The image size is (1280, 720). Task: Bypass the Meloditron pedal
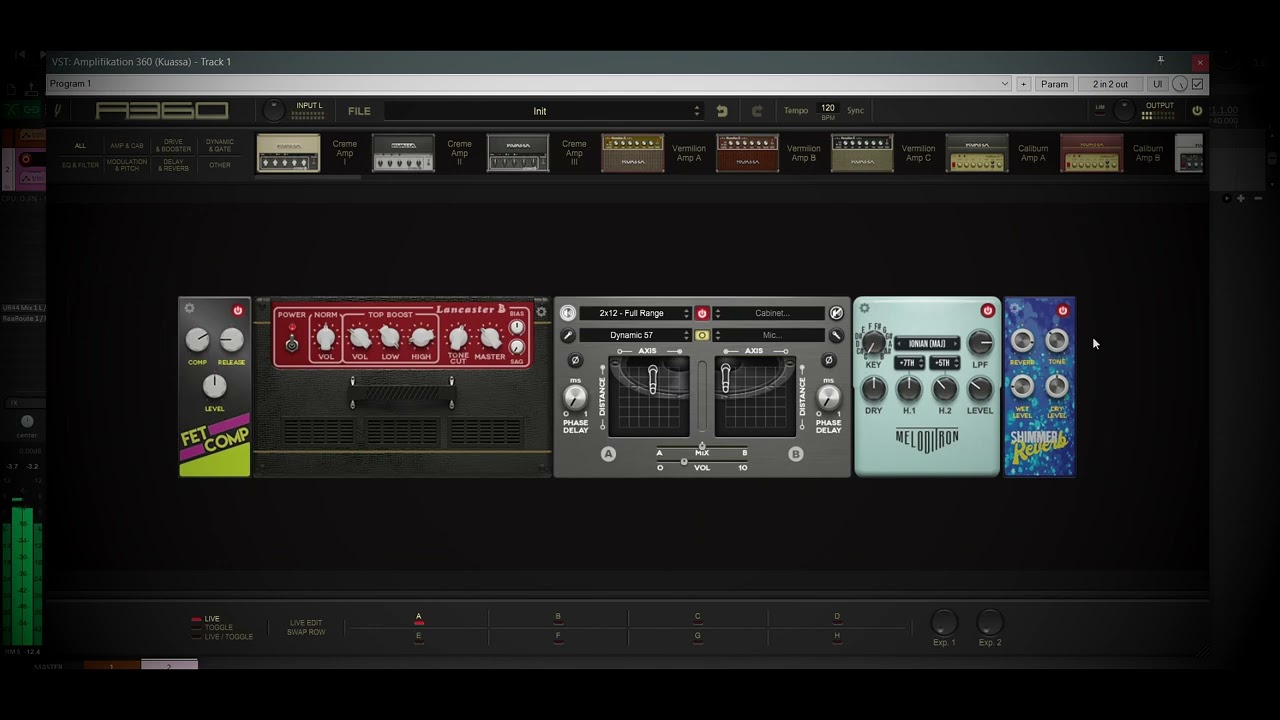pyautogui.click(x=987, y=310)
